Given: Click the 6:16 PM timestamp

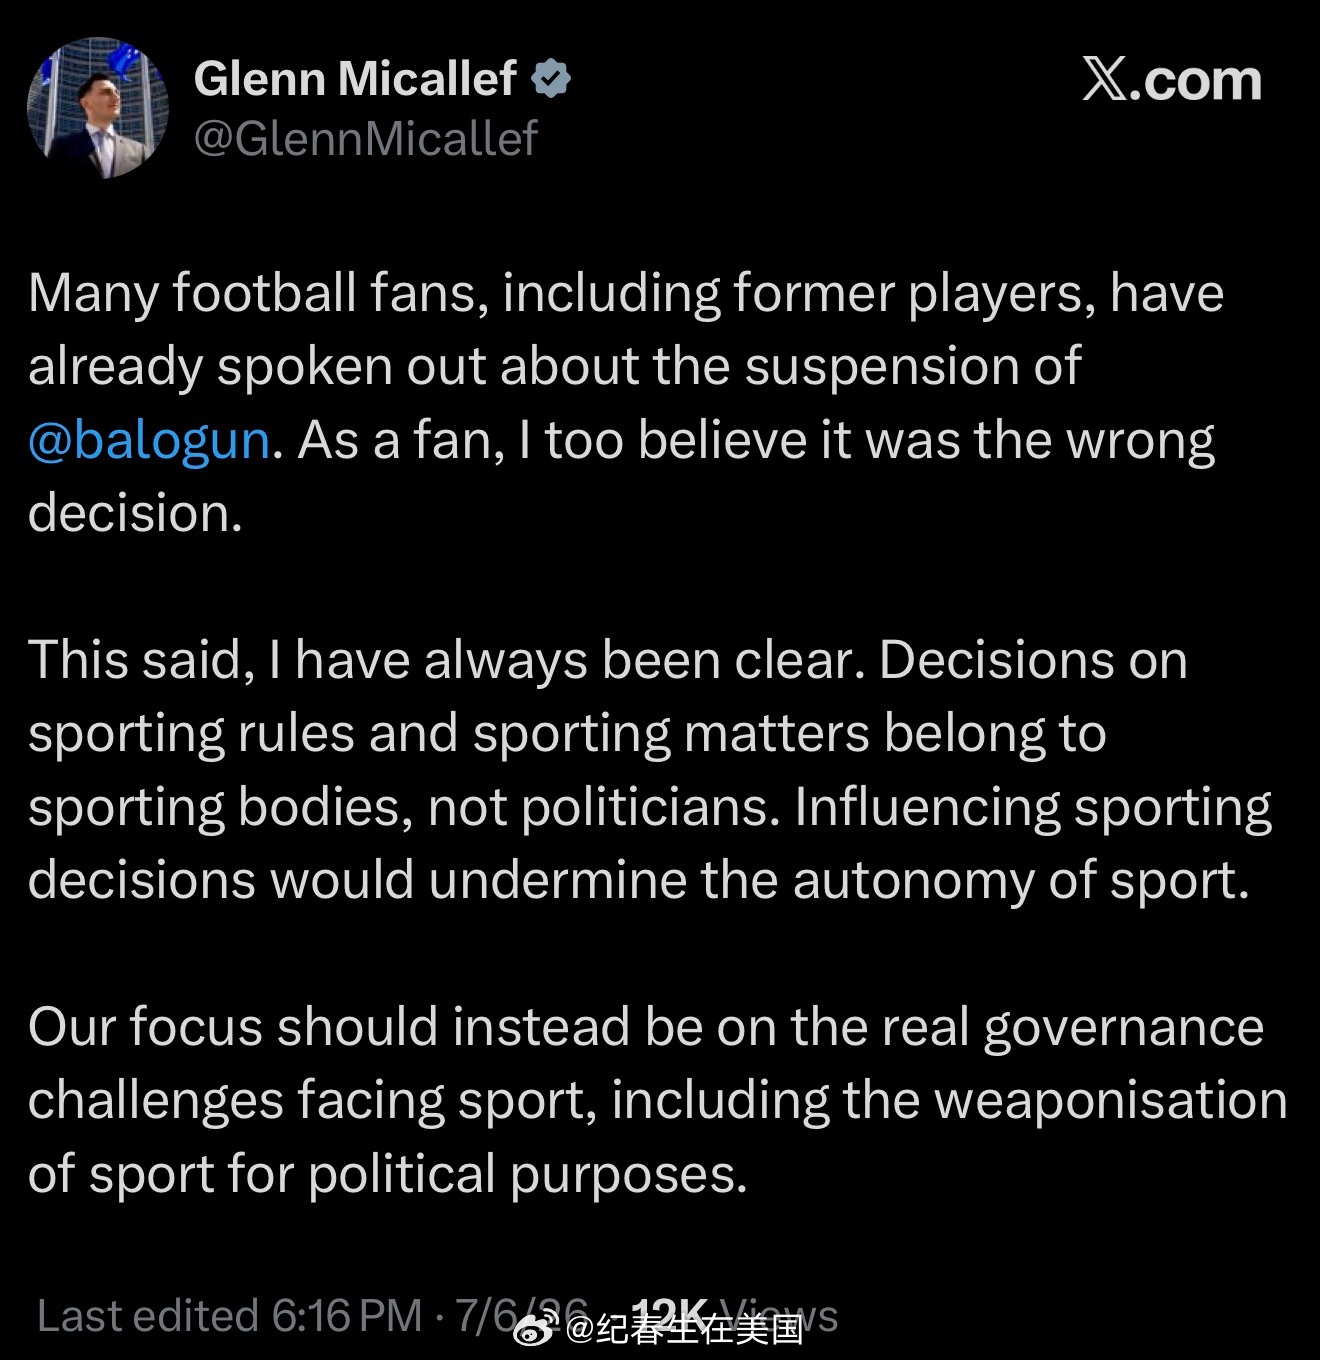Looking at the screenshot, I should coord(347,1315).
